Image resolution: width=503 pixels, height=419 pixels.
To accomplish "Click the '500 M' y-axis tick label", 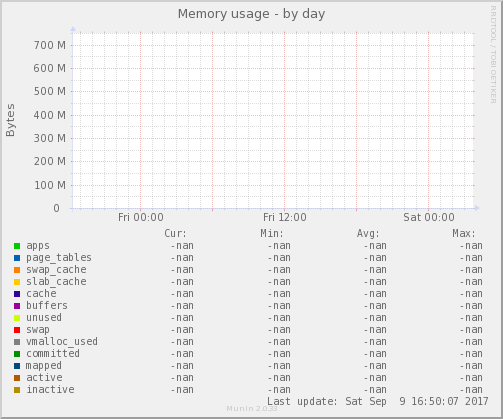I will [x=50, y=92].
